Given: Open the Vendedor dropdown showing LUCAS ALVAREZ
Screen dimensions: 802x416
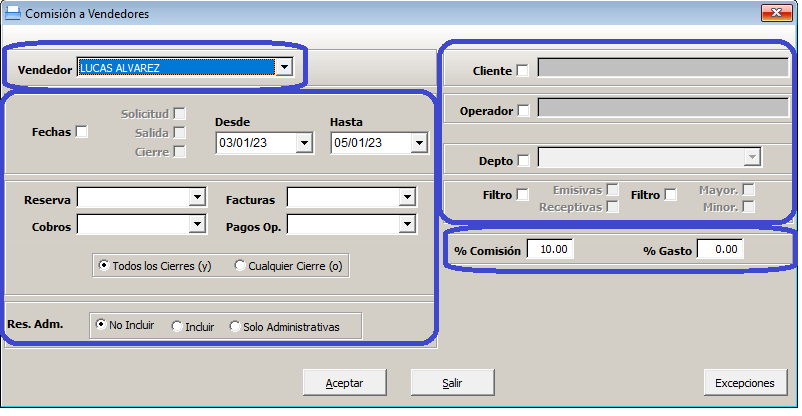Looking at the screenshot, I should point(284,67).
